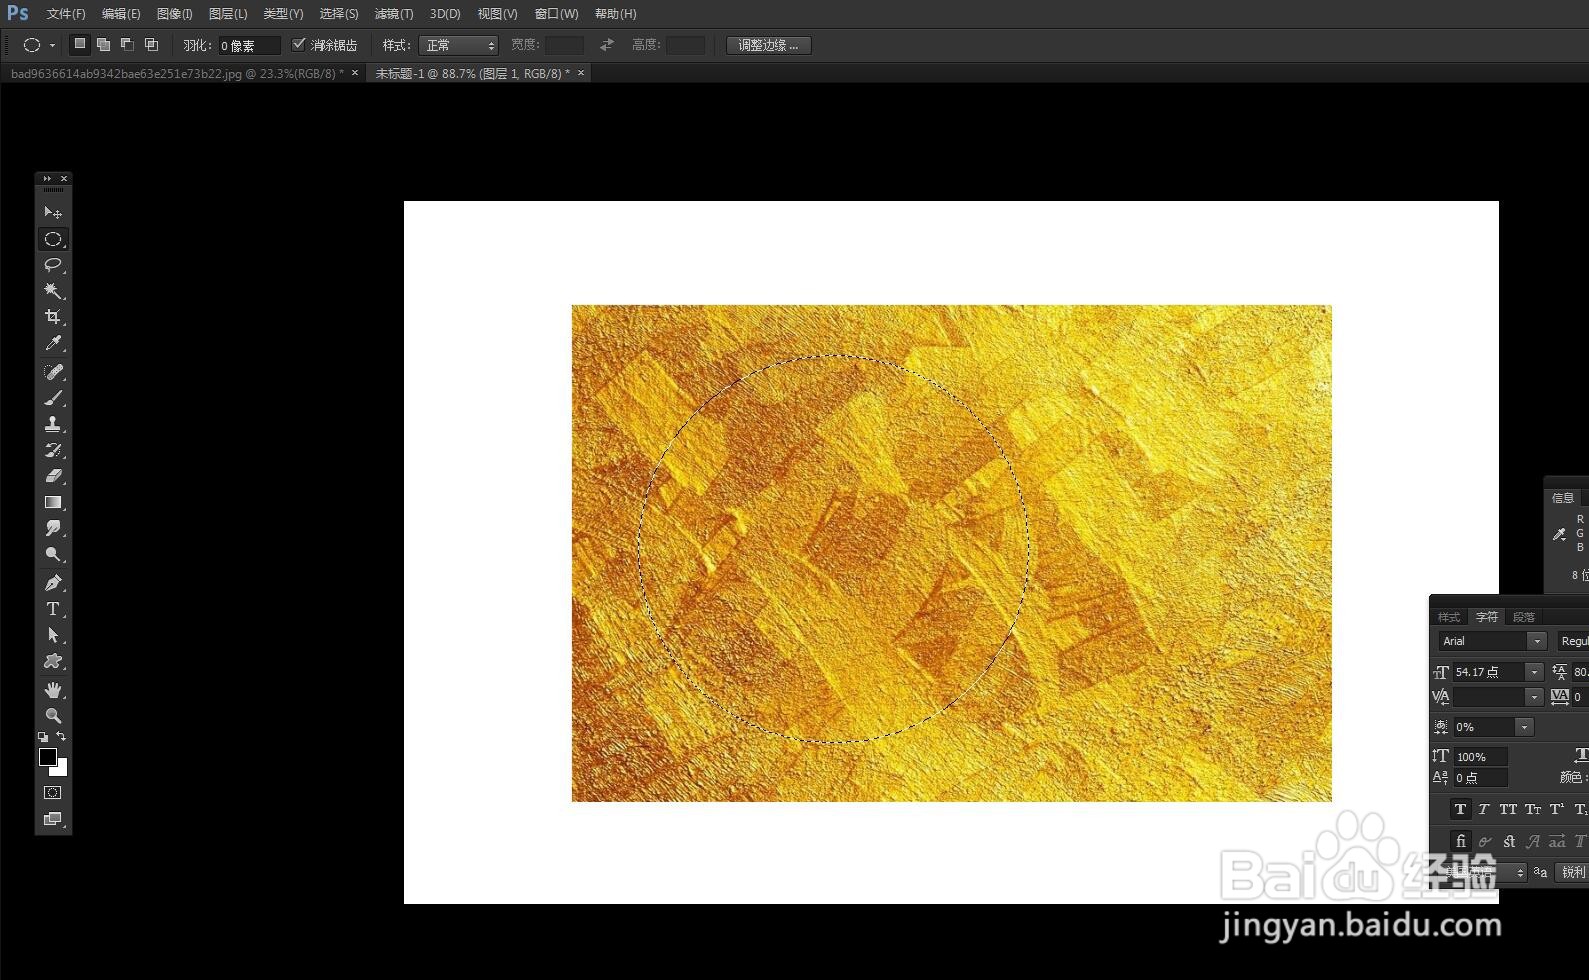Select the Smudge tool
1589x980 pixels.
point(53,528)
